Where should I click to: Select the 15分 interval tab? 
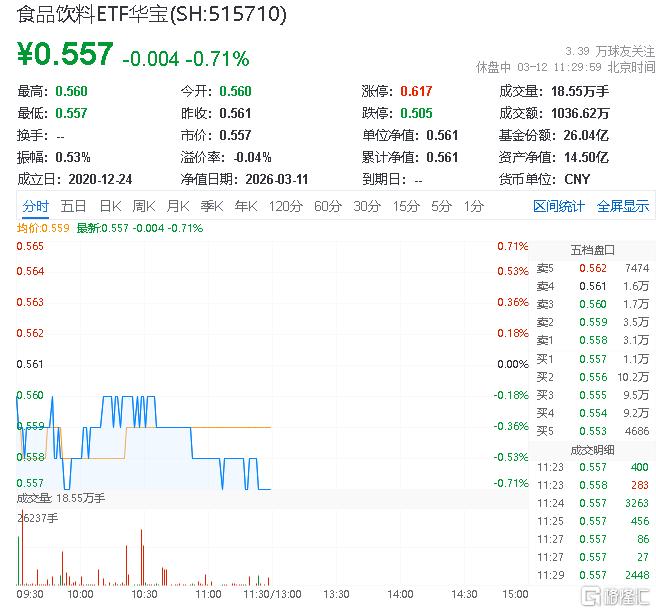click(406, 206)
